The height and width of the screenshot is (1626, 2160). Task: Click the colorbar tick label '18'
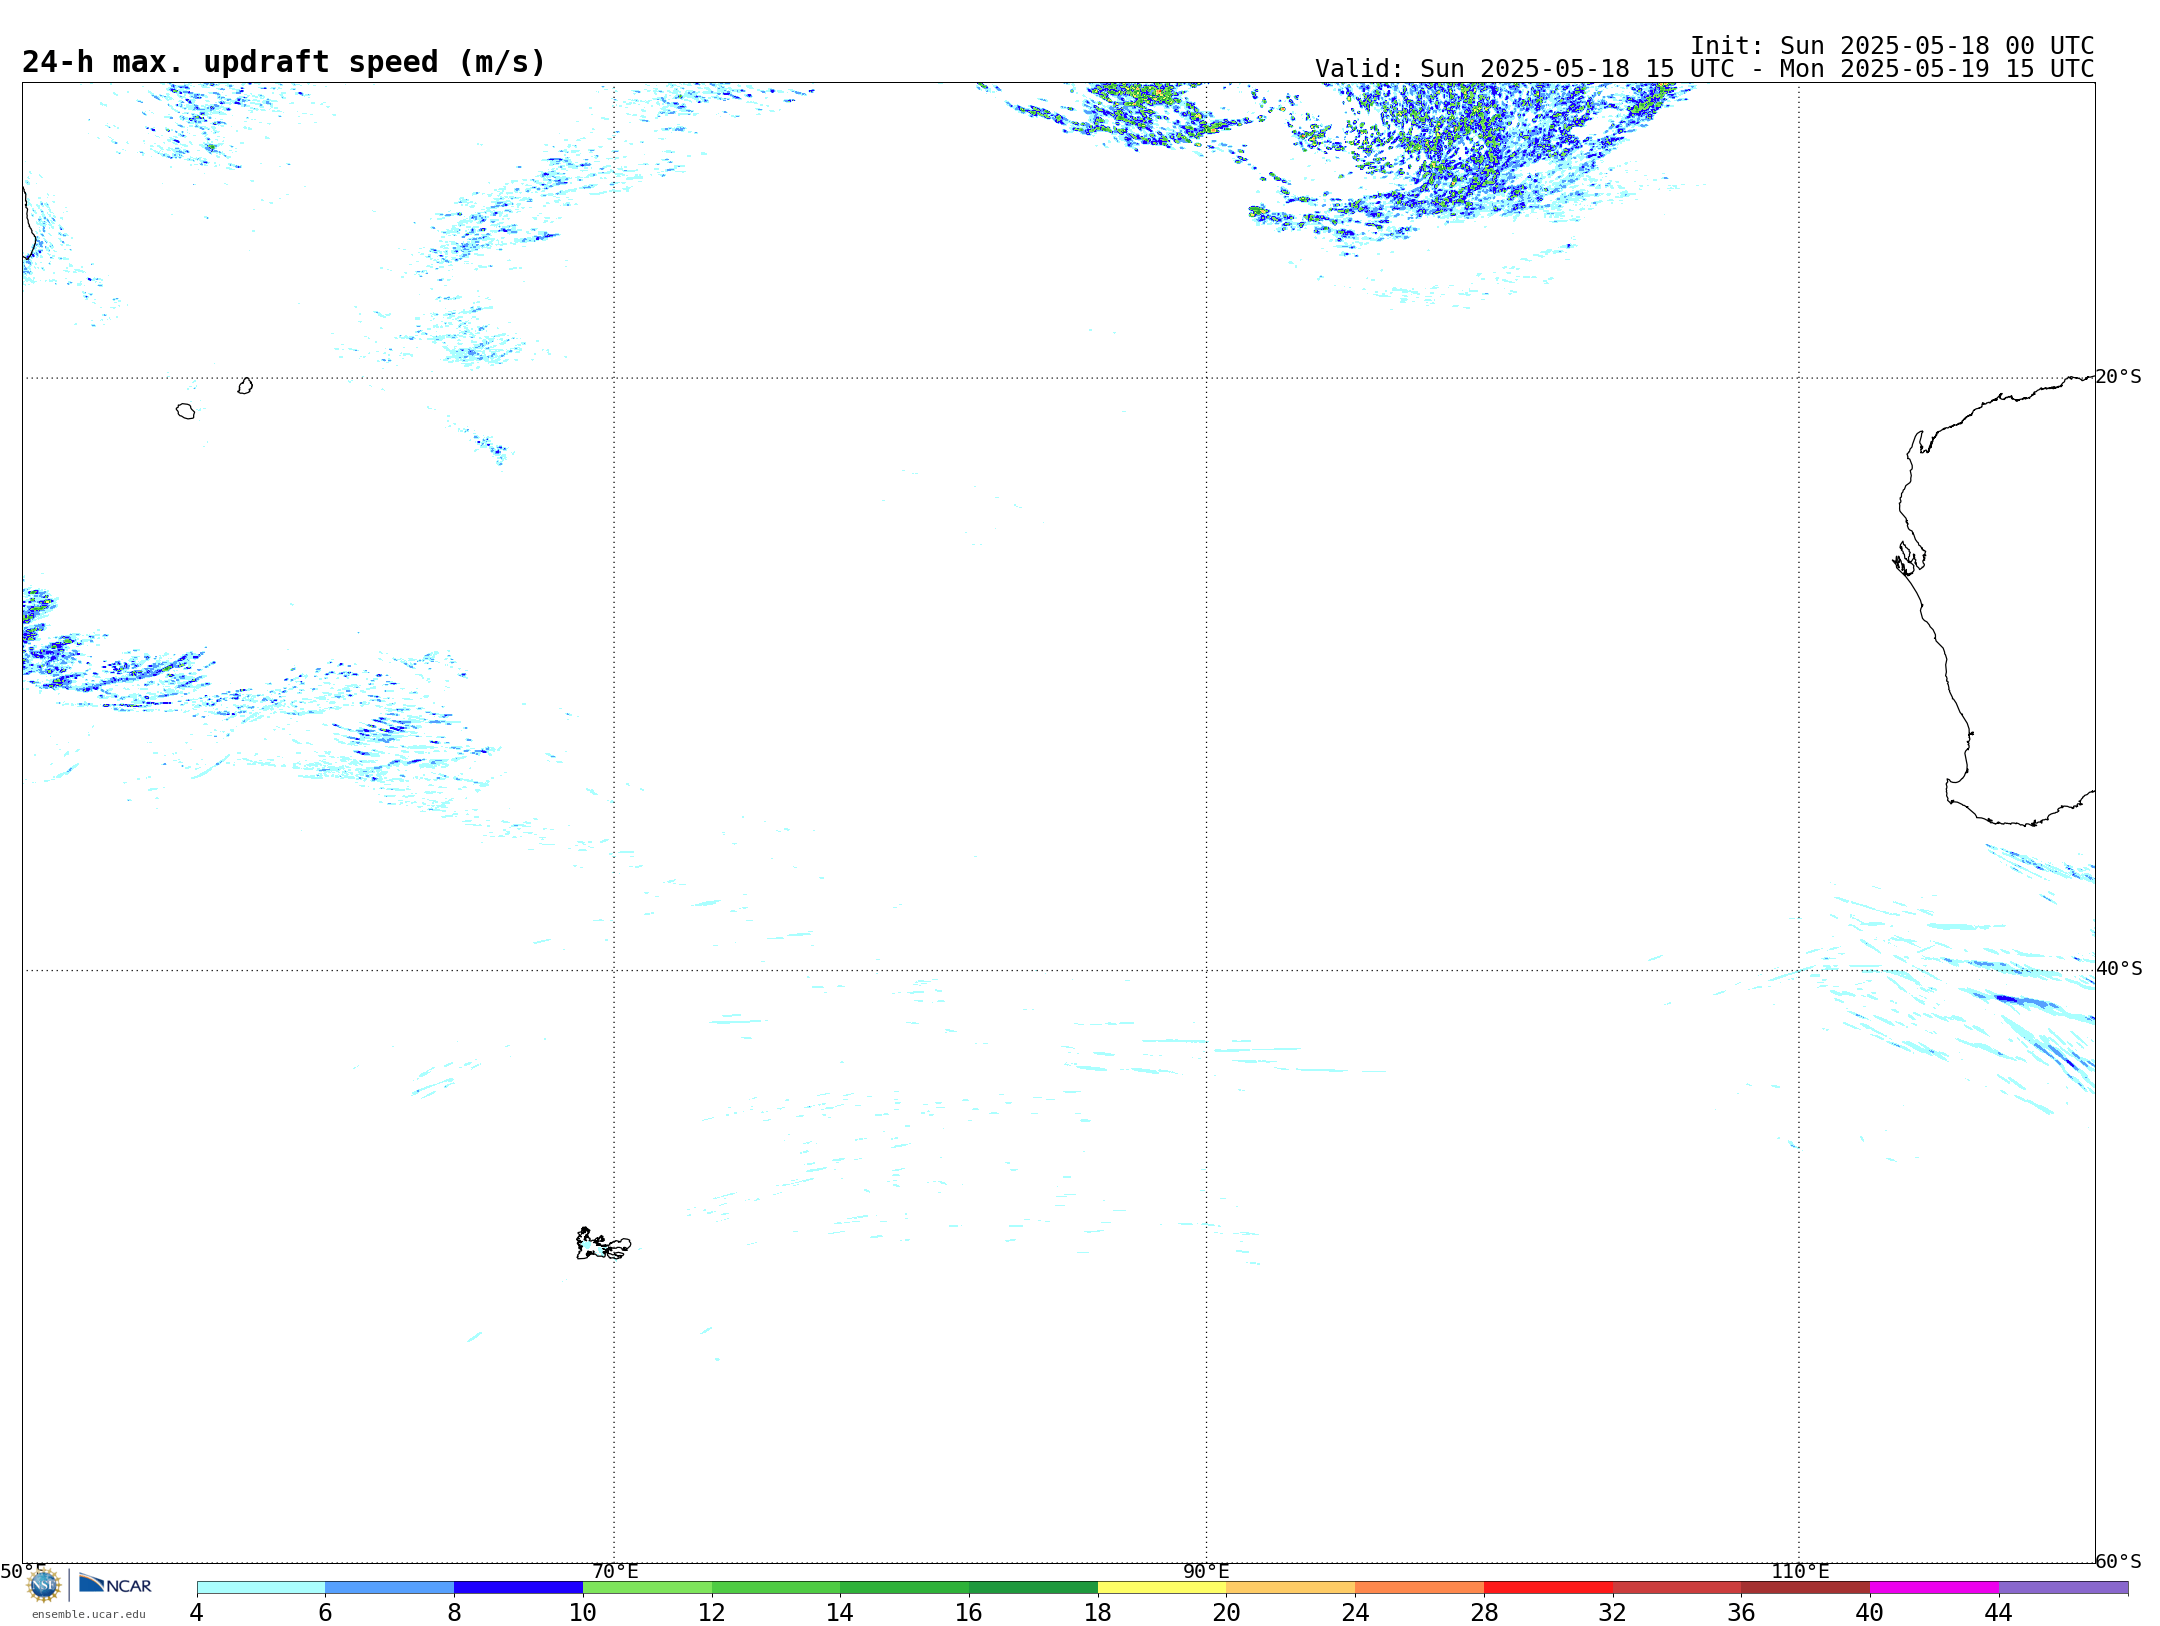tap(1098, 1612)
